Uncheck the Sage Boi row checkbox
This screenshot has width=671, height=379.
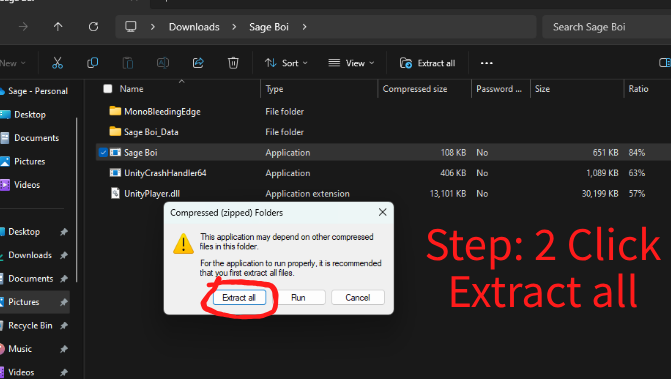(103, 152)
